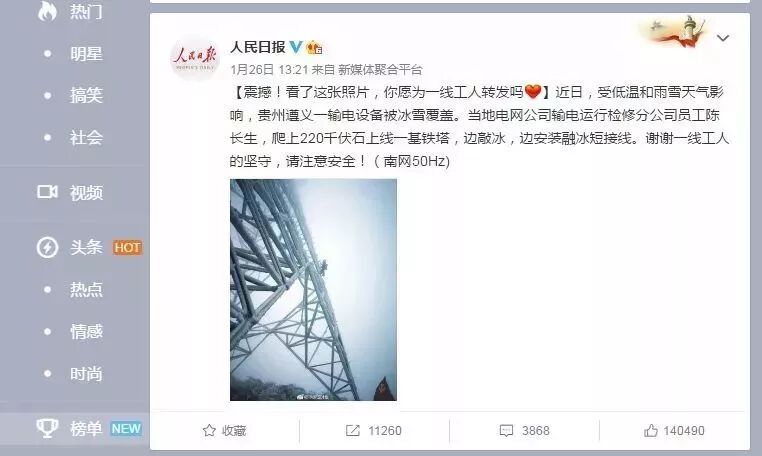The width and height of the screenshot is (762, 456).
Task: Select the 时尚 sidebar category
Action: [86, 374]
